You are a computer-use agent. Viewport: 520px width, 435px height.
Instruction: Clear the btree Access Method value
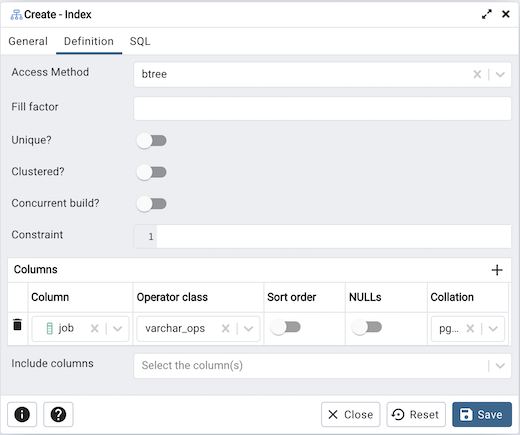(x=477, y=74)
